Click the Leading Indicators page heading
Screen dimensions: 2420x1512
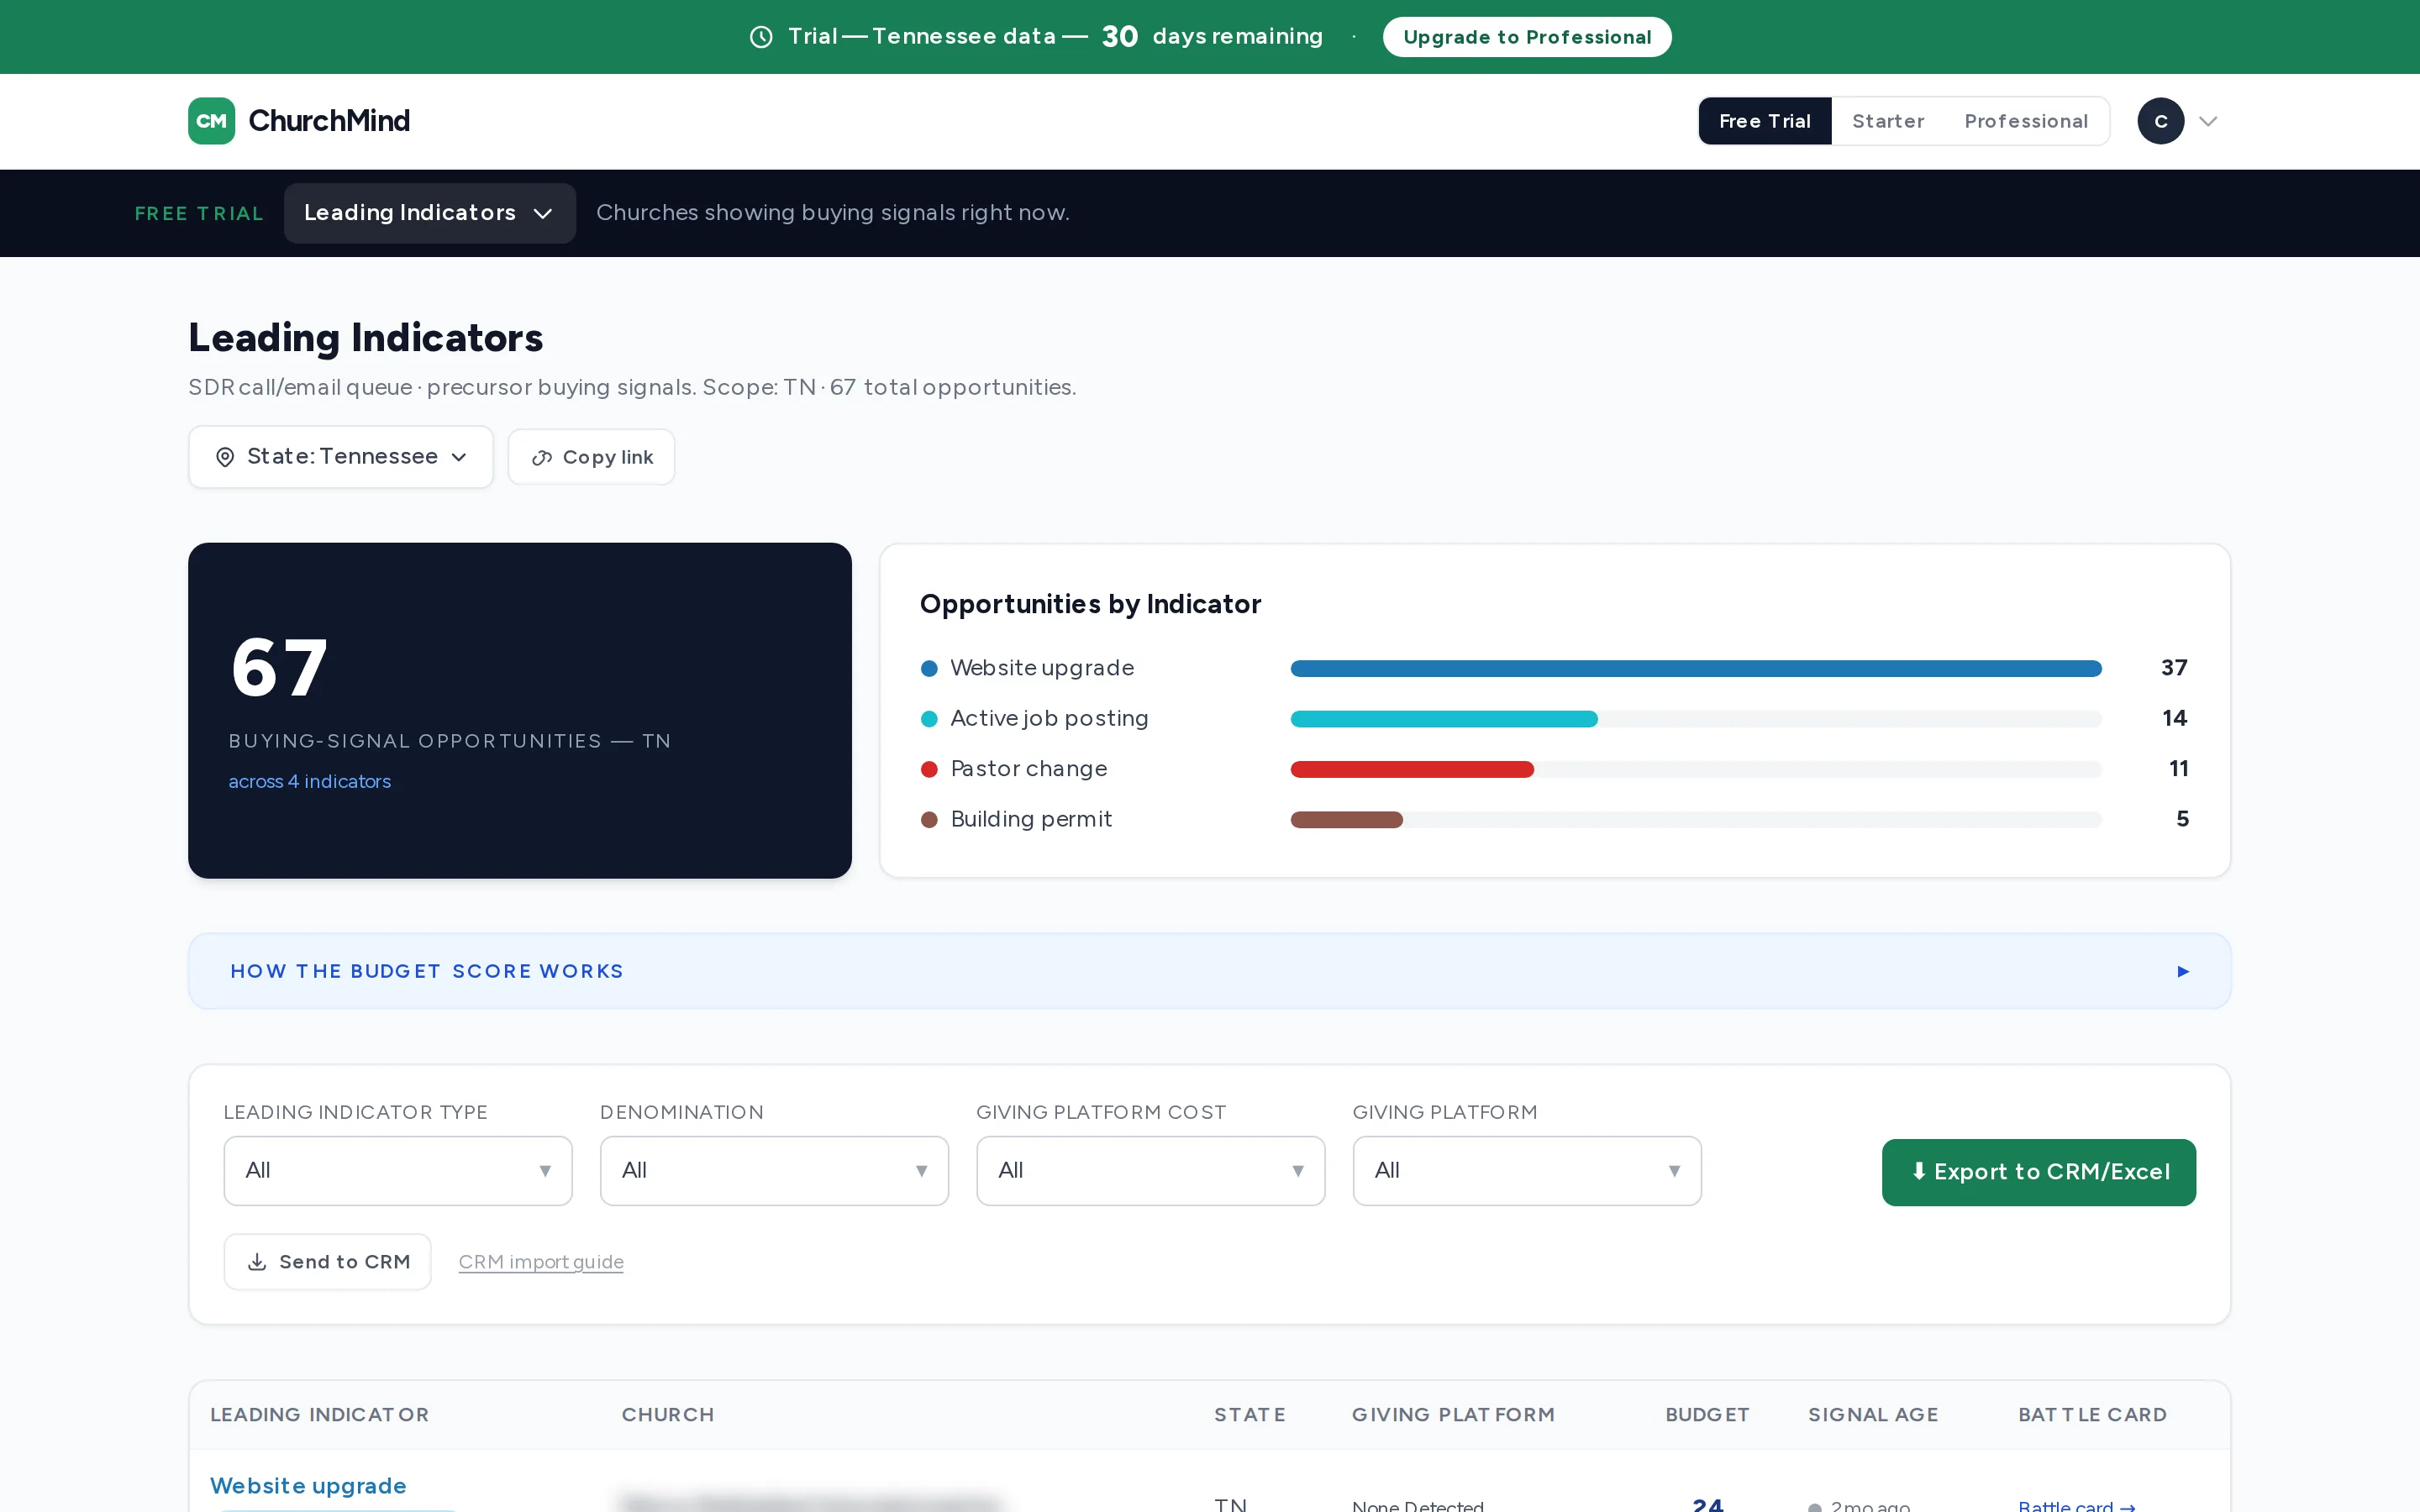tap(365, 338)
